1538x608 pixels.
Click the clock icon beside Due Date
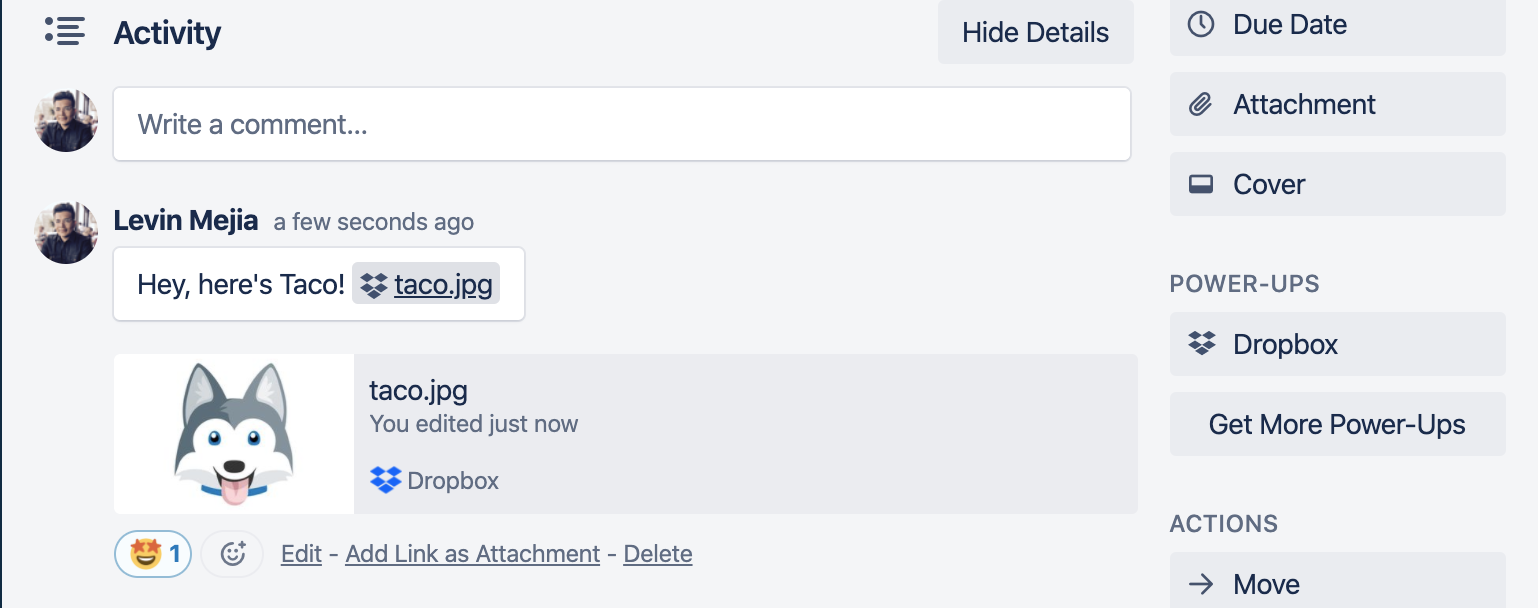pos(1201,24)
